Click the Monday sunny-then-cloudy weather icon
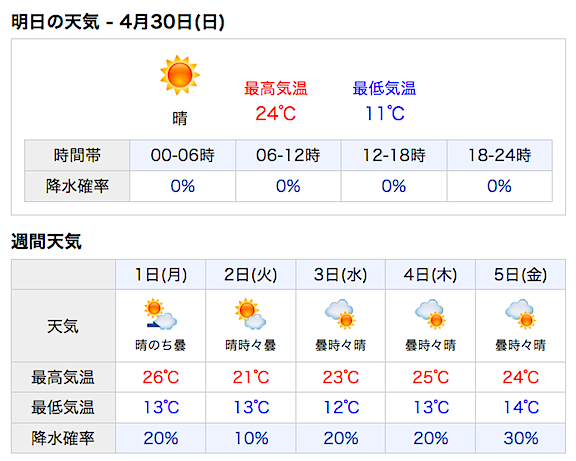Viewport: 576px width, 461px height. click(161, 314)
